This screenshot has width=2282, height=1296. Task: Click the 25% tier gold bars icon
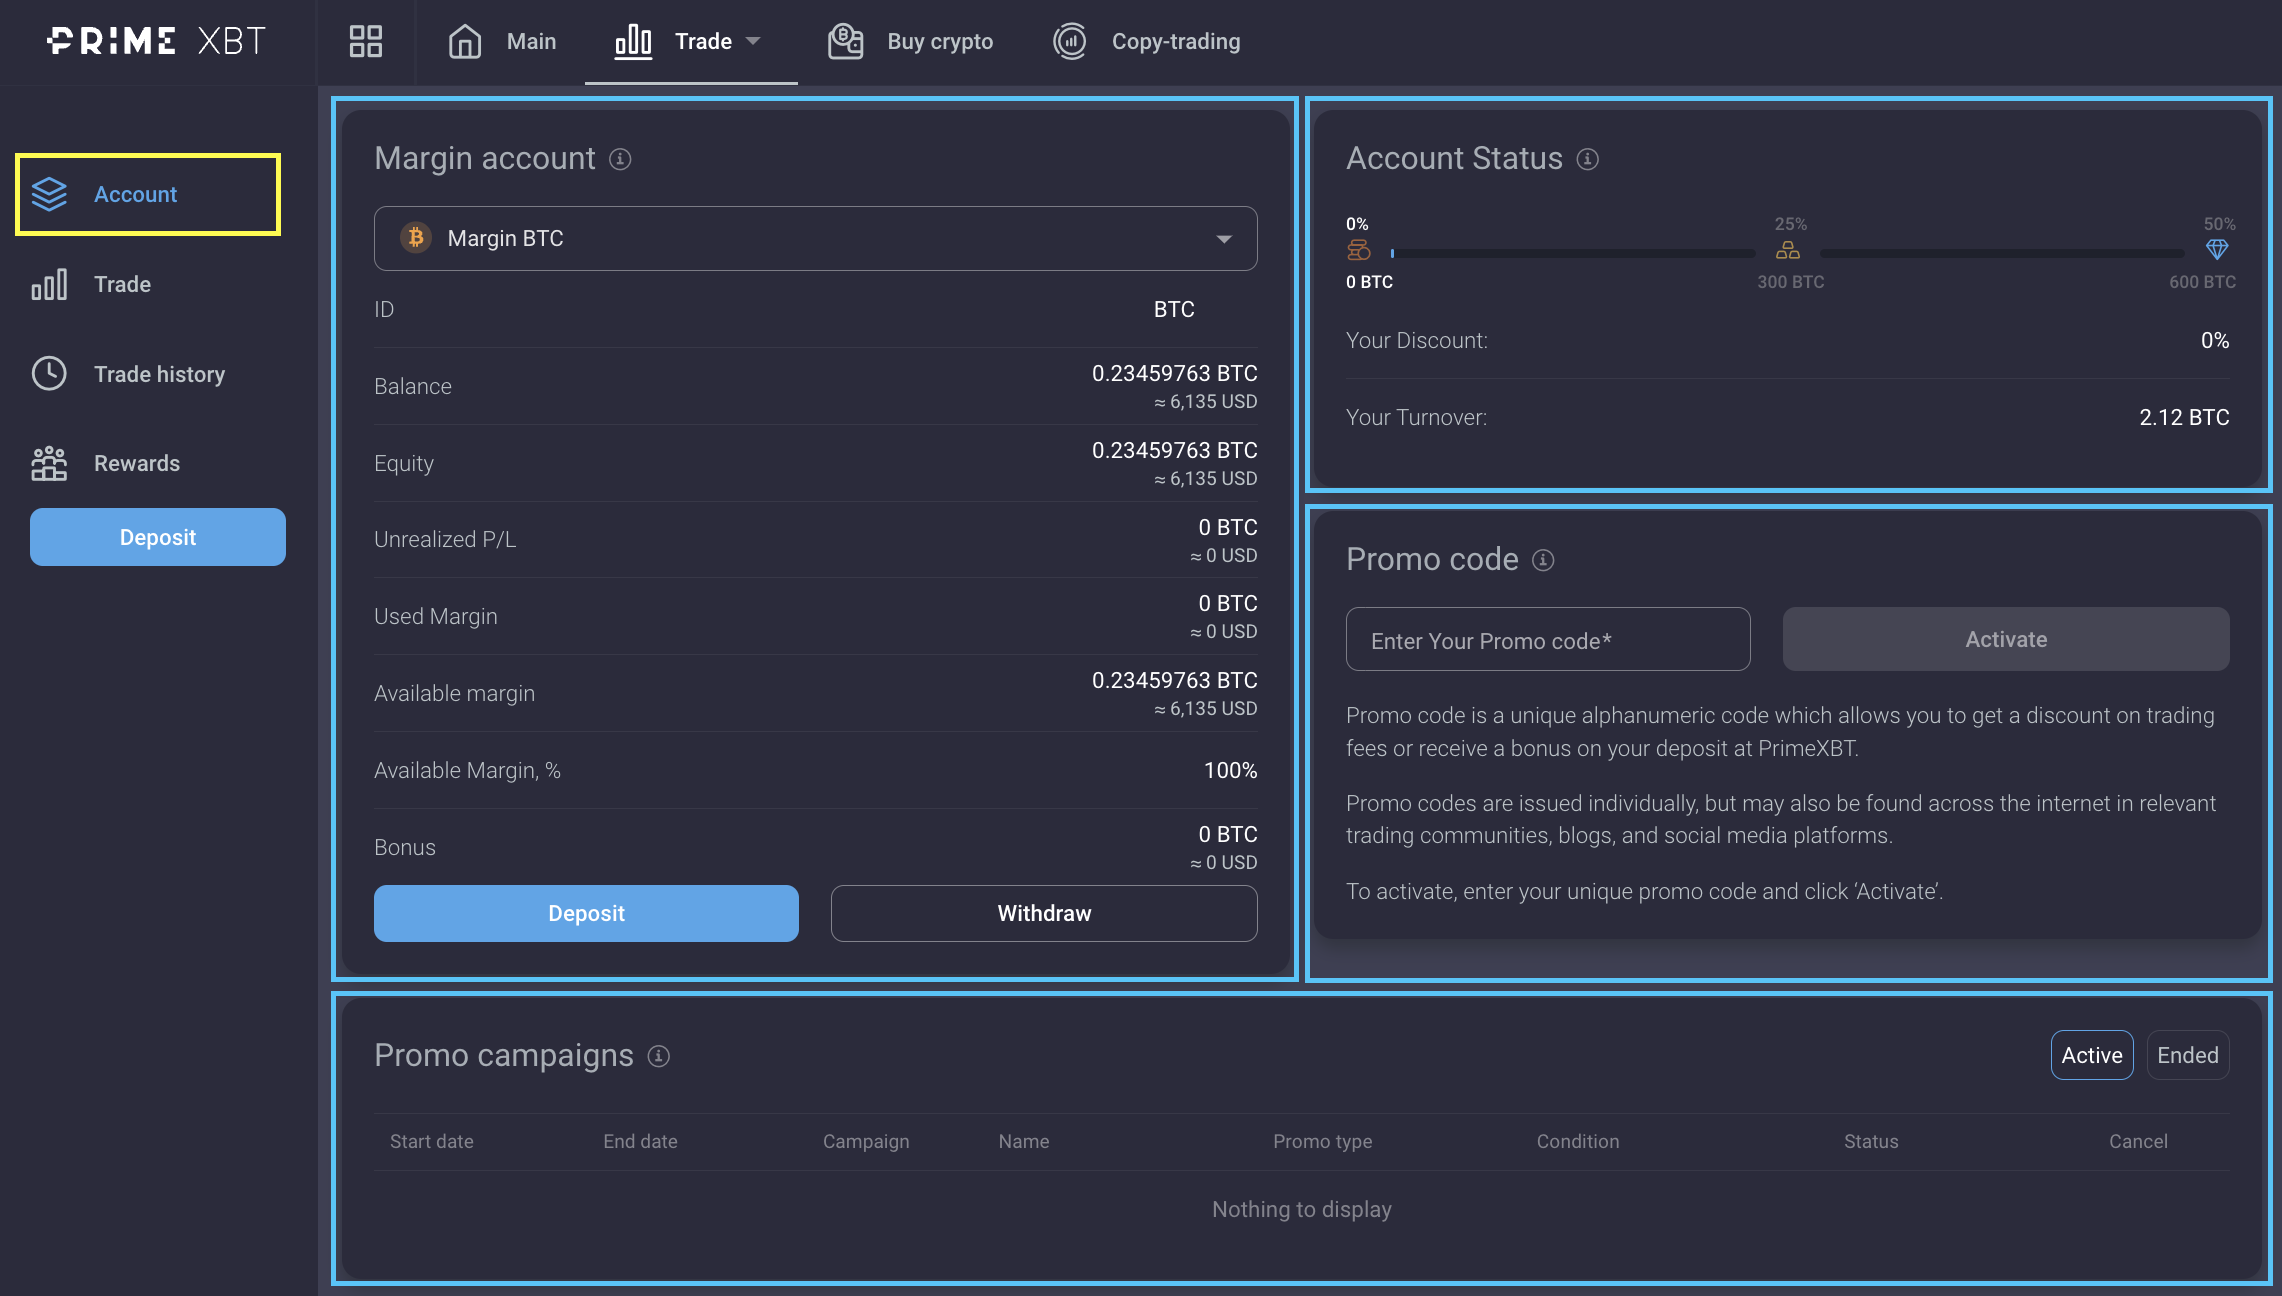pos(1787,250)
